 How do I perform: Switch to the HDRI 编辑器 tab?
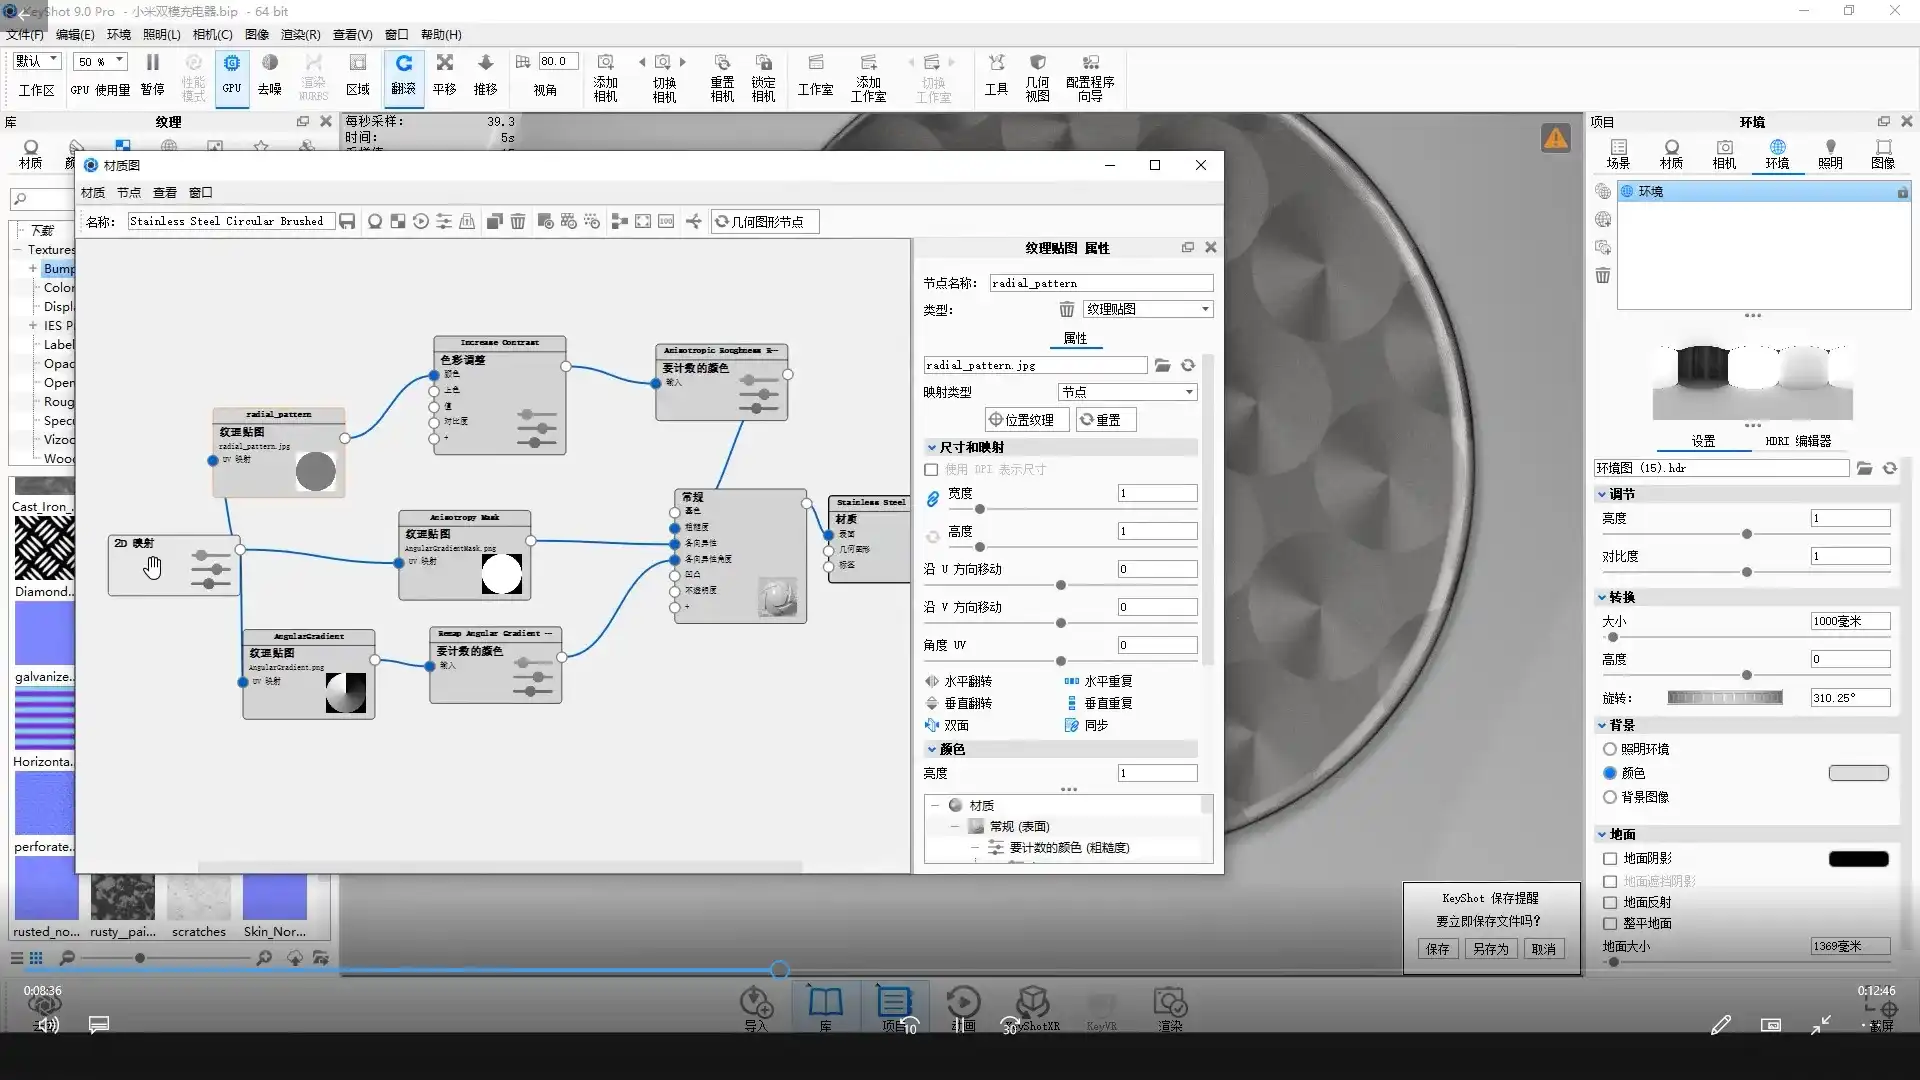[x=1797, y=441]
